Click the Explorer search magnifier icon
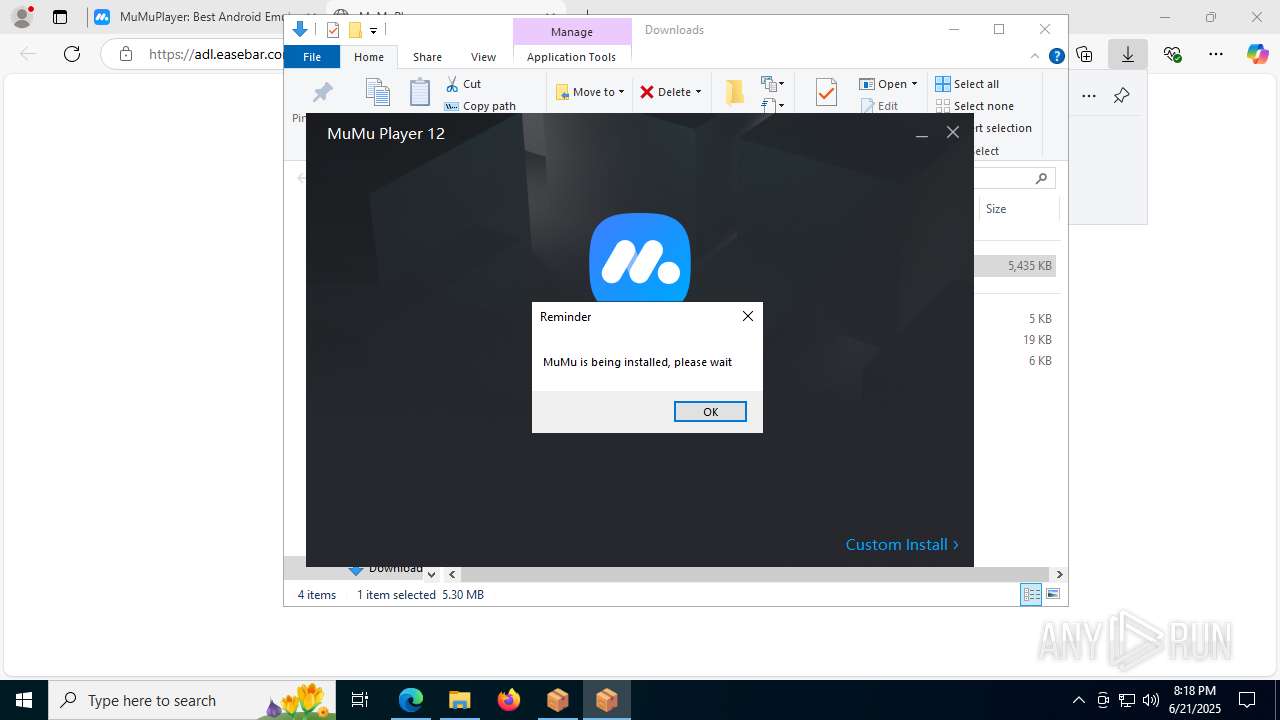 coord(1041,178)
